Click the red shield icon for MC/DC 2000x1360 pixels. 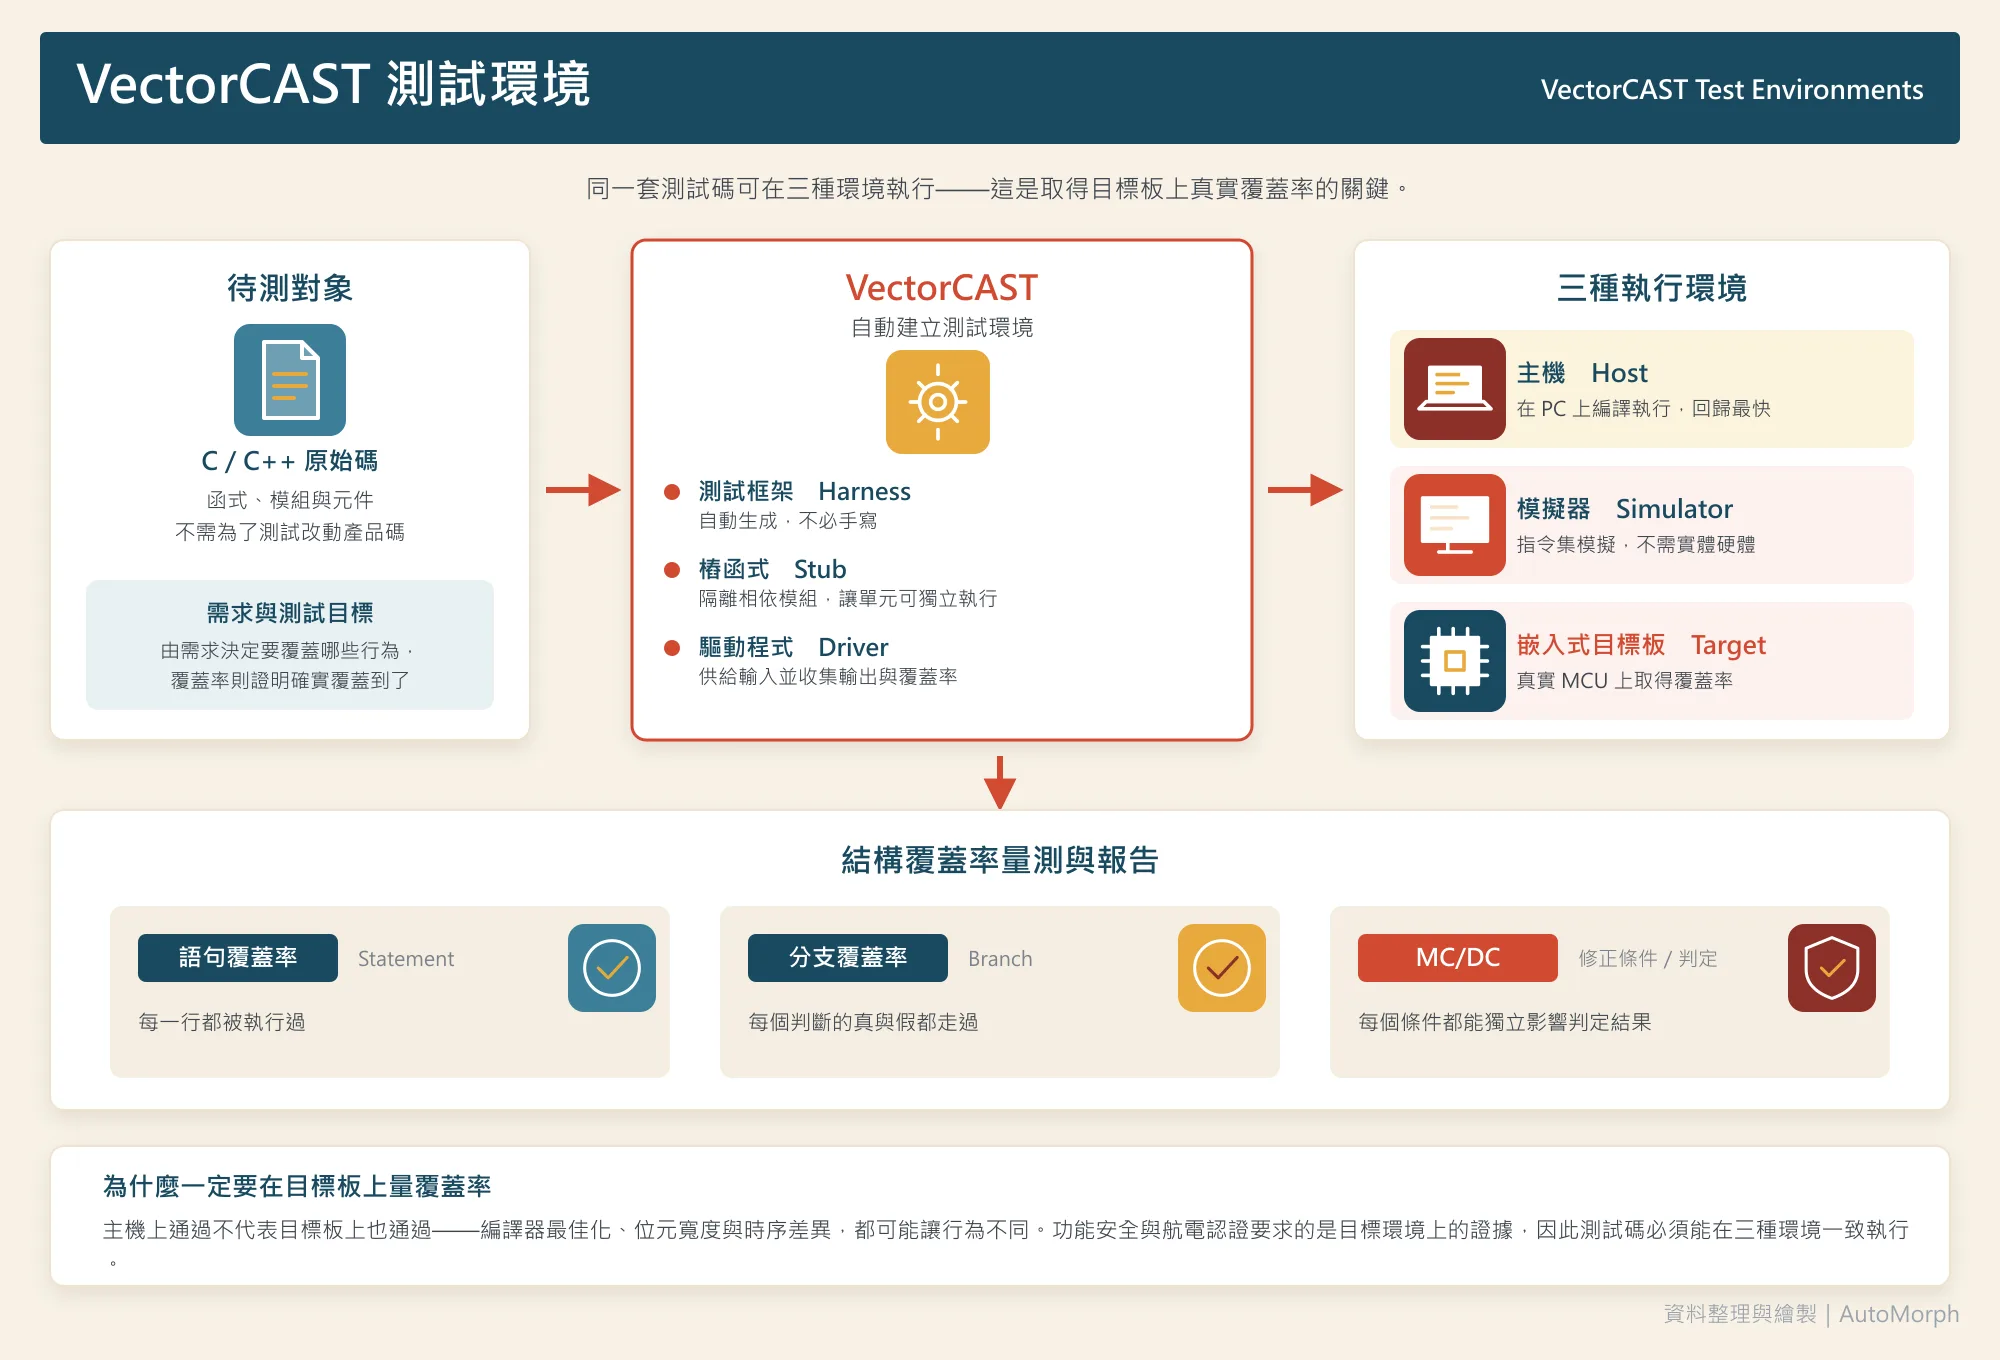(x=1832, y=968)
